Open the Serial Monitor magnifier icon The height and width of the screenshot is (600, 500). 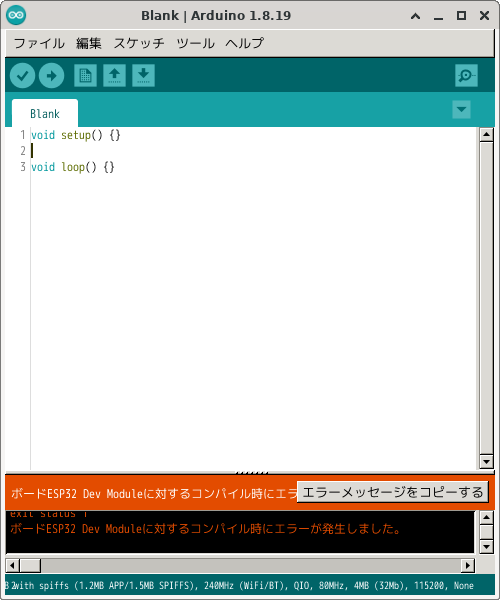466,75
